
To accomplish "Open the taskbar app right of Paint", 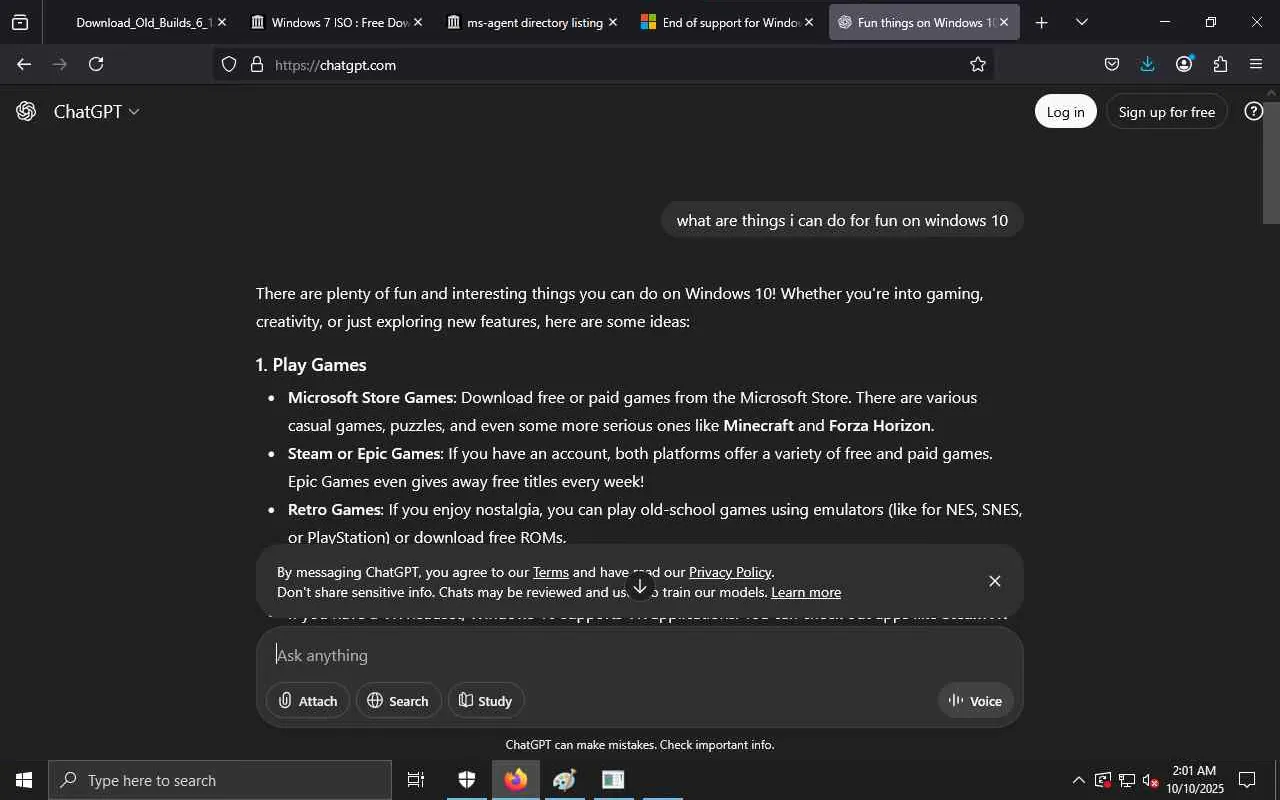I will click(x=613, y=780).
